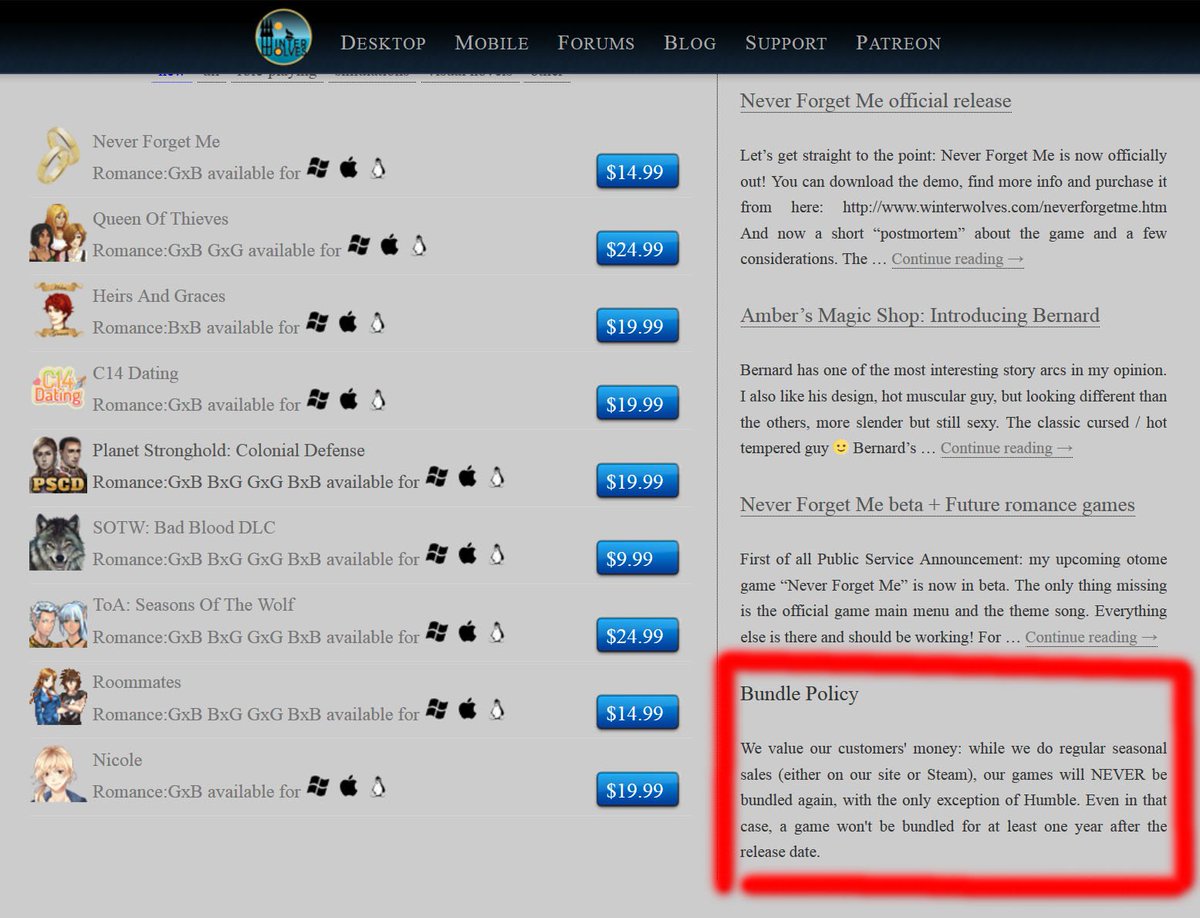Viewport: 1200px width, 918px height.
Task: Click the Linux penguin icon for C14 Dating
Action: point(377,400)
